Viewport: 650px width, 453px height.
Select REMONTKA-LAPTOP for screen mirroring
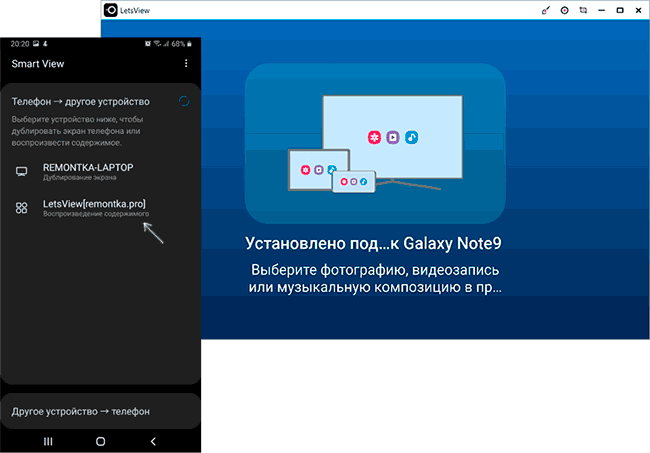pyautogui.click(x=101, y=172)
